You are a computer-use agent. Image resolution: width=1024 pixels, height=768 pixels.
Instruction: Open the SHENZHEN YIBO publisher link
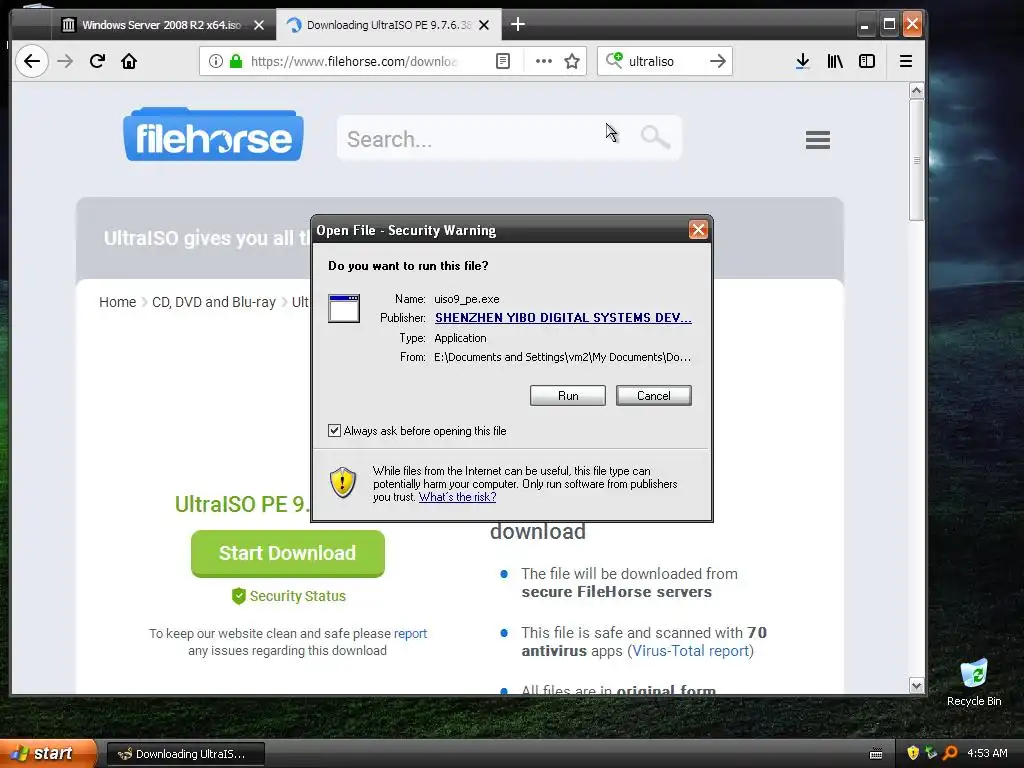coord(563,317)
